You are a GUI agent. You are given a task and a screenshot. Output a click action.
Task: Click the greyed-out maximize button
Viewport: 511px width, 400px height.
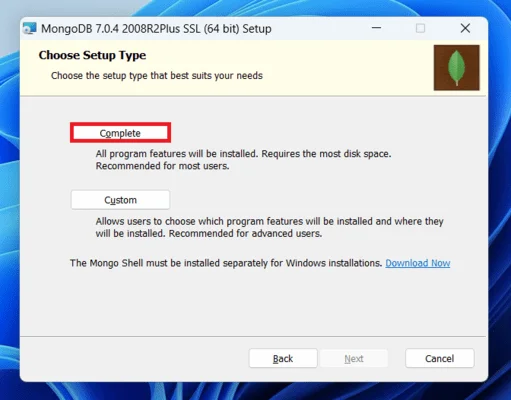(x=420, y=28)
